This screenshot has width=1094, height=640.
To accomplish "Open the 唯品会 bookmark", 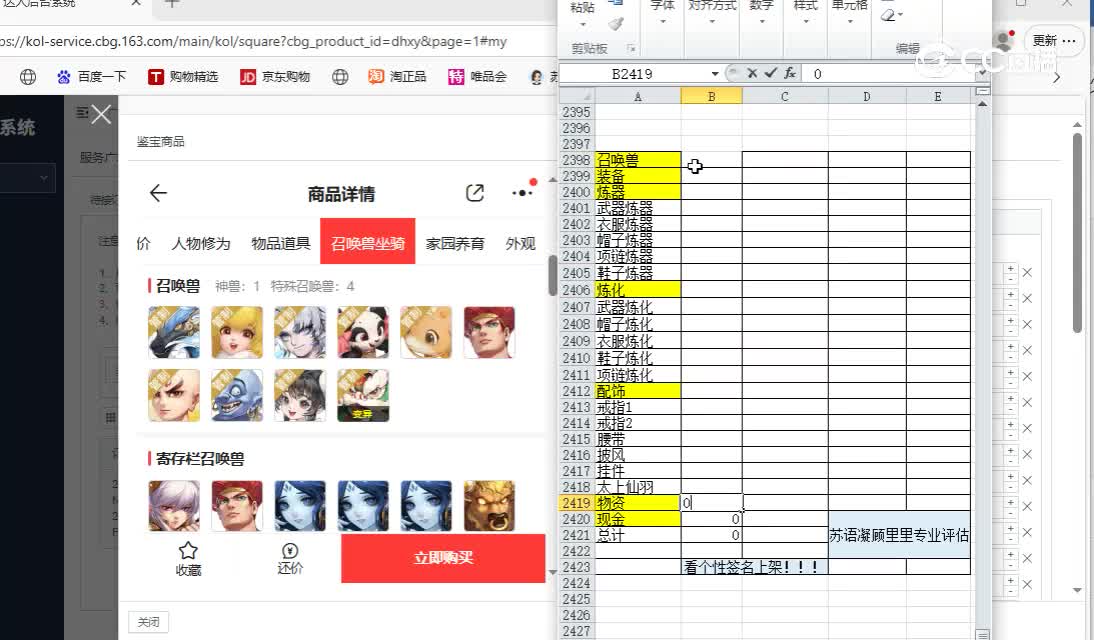I will (477, 77).
